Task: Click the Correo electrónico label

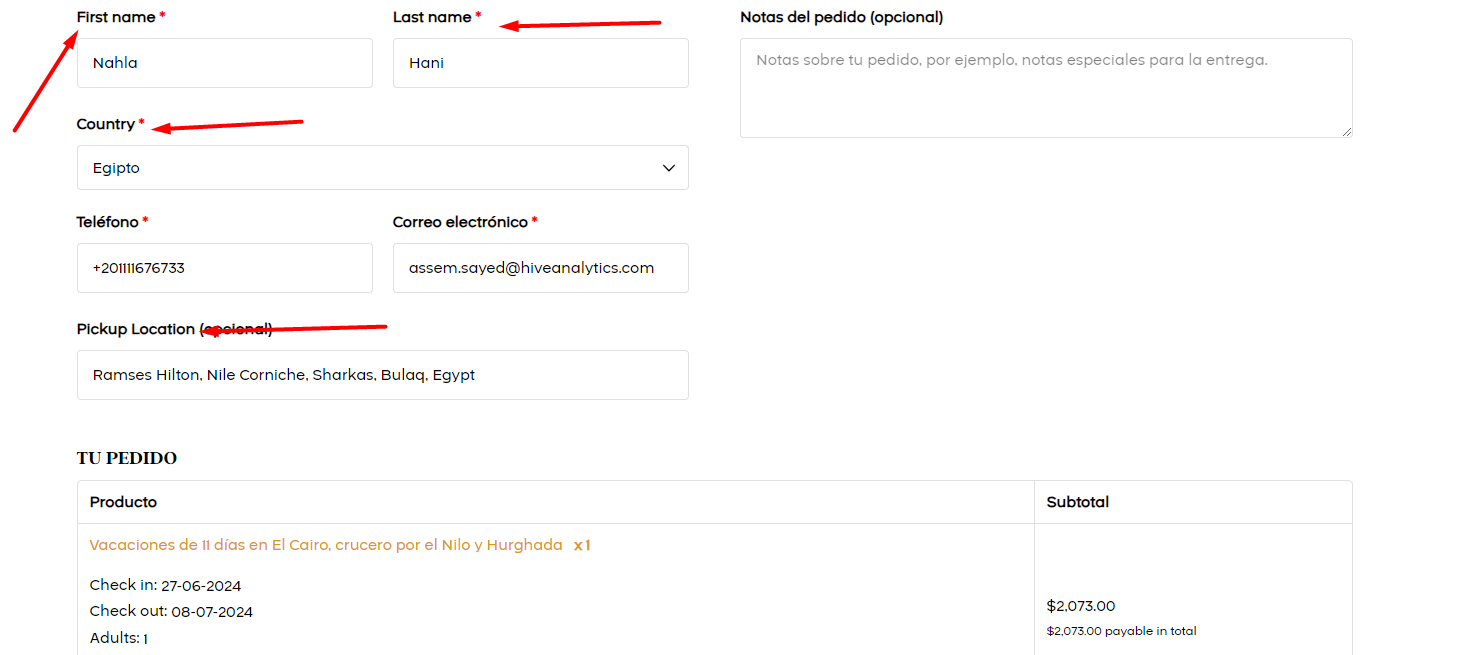Action: (460, 222)
